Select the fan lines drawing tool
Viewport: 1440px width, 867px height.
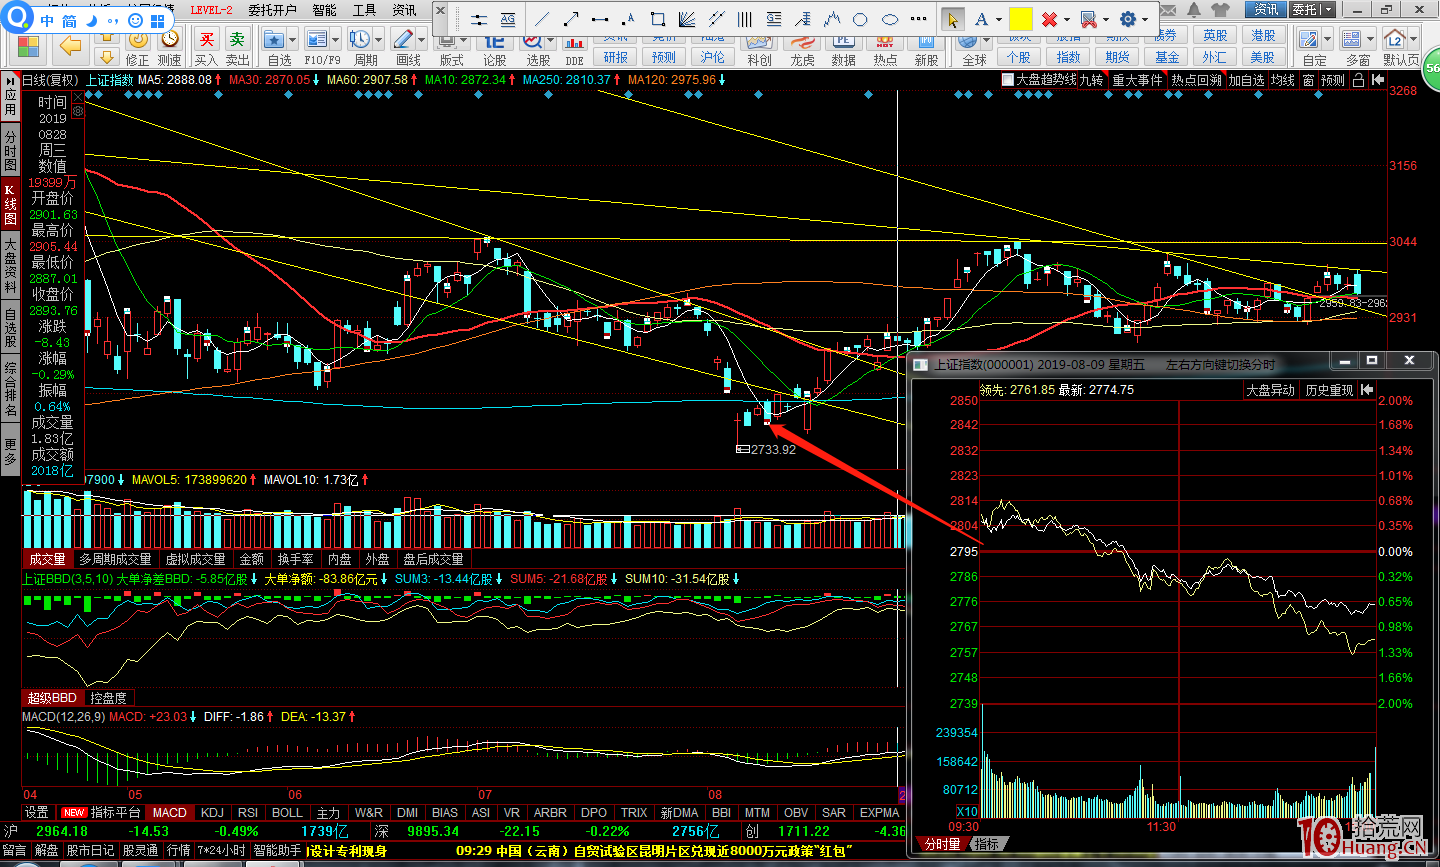[687, 19]
